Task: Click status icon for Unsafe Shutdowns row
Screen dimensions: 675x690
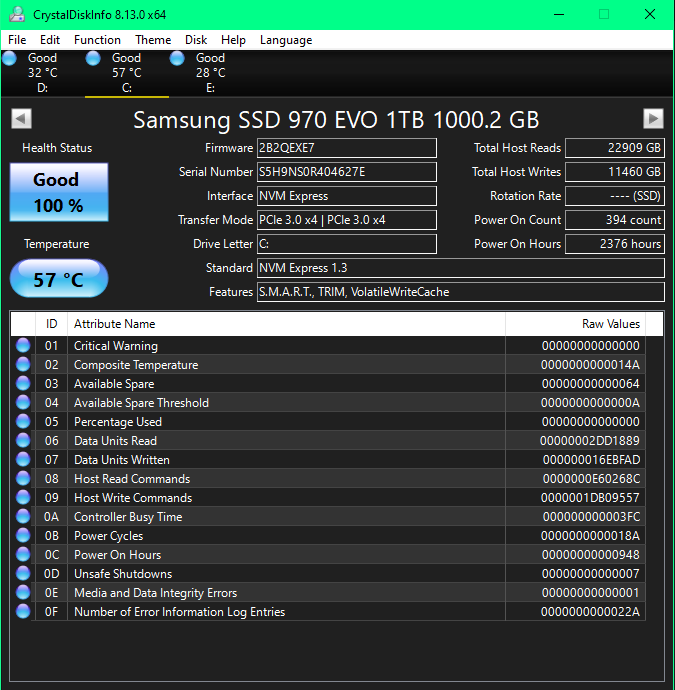Action: (23, 573)
